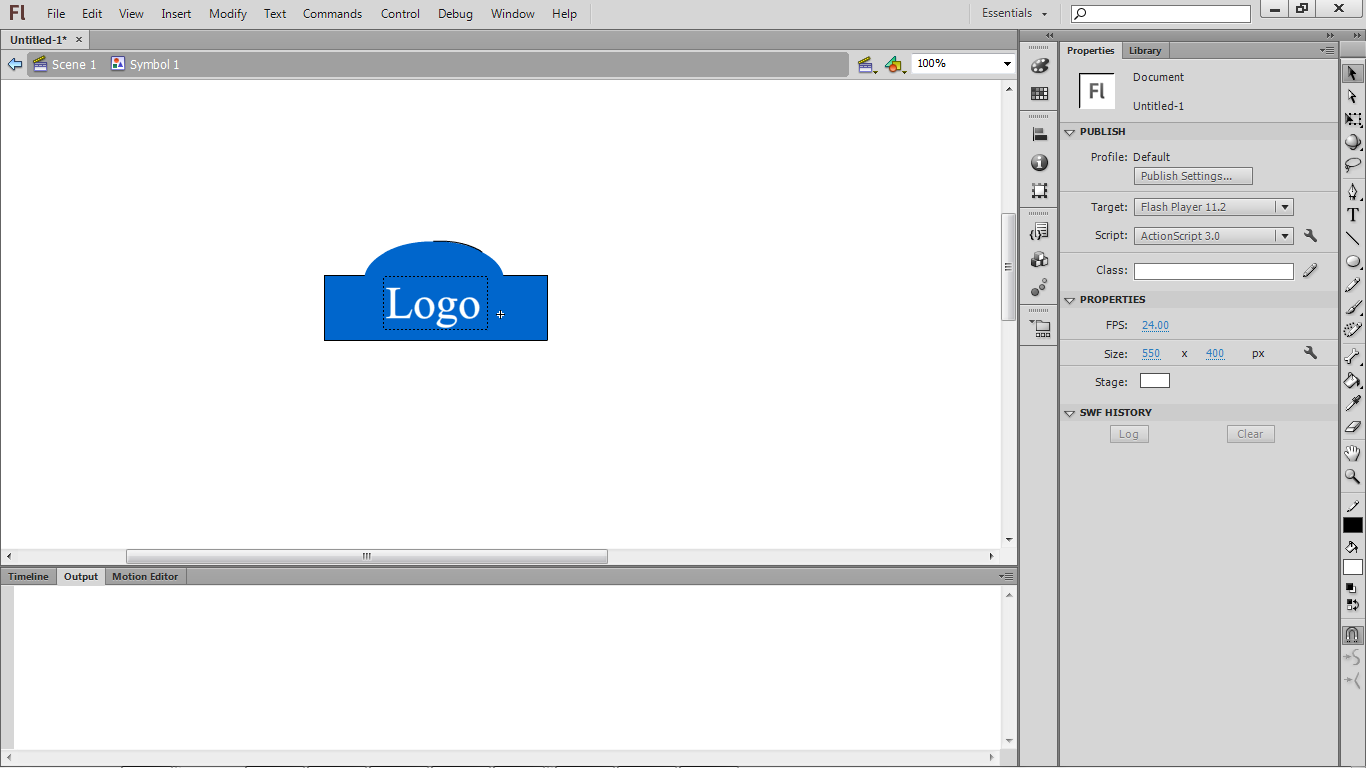Select the Lasso tool

(x=1352, y=165)
